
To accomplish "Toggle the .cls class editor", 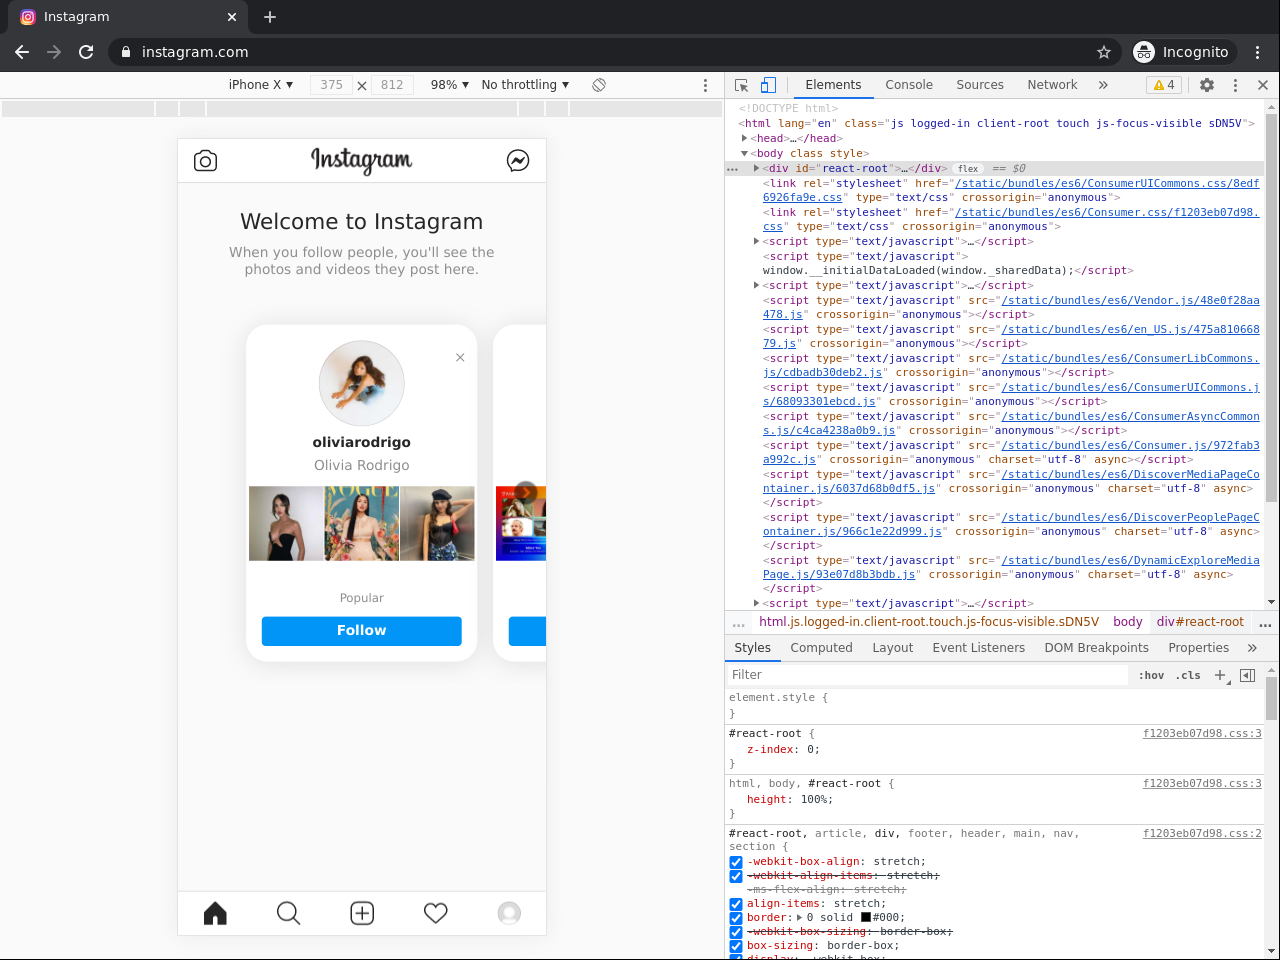I will (x=1188, y=676).
